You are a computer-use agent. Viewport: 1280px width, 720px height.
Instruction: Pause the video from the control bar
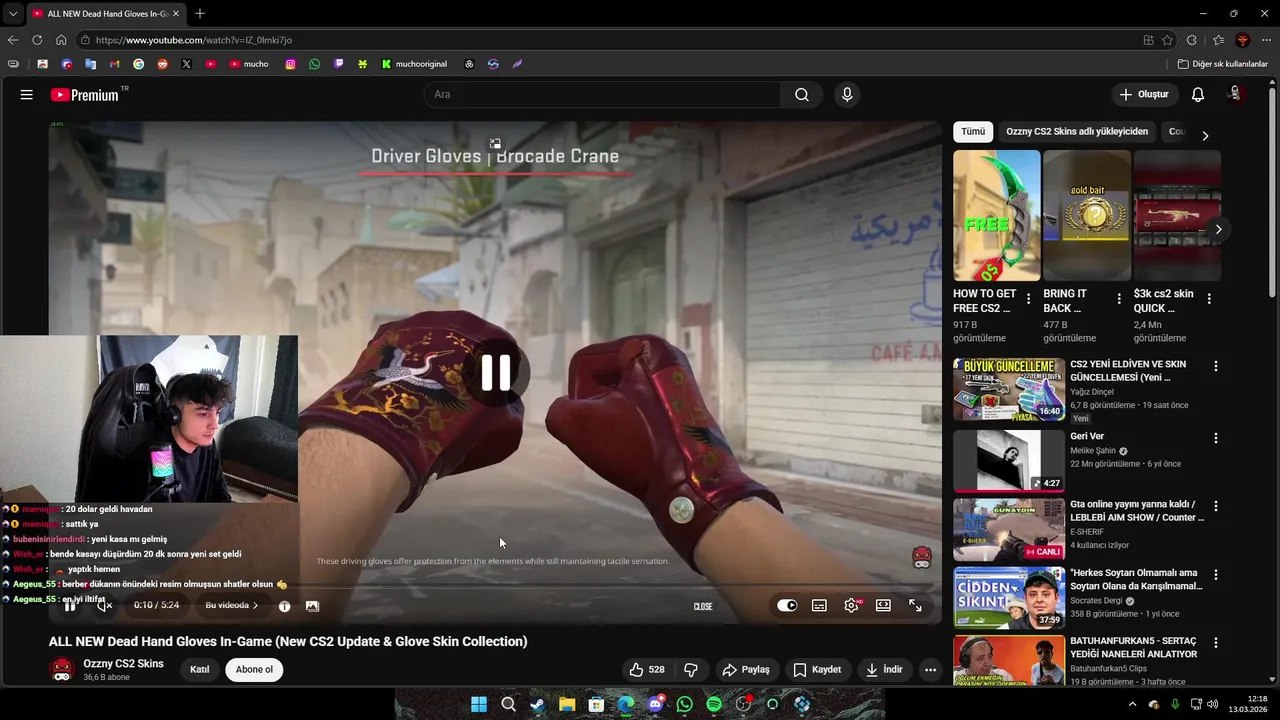coord(70,606)
